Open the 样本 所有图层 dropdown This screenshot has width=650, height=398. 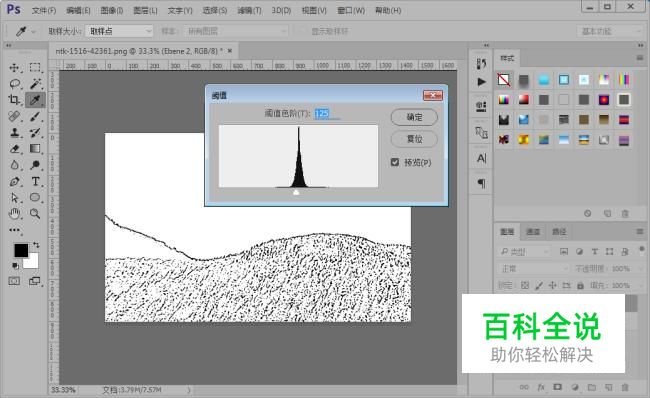[235, 31]
